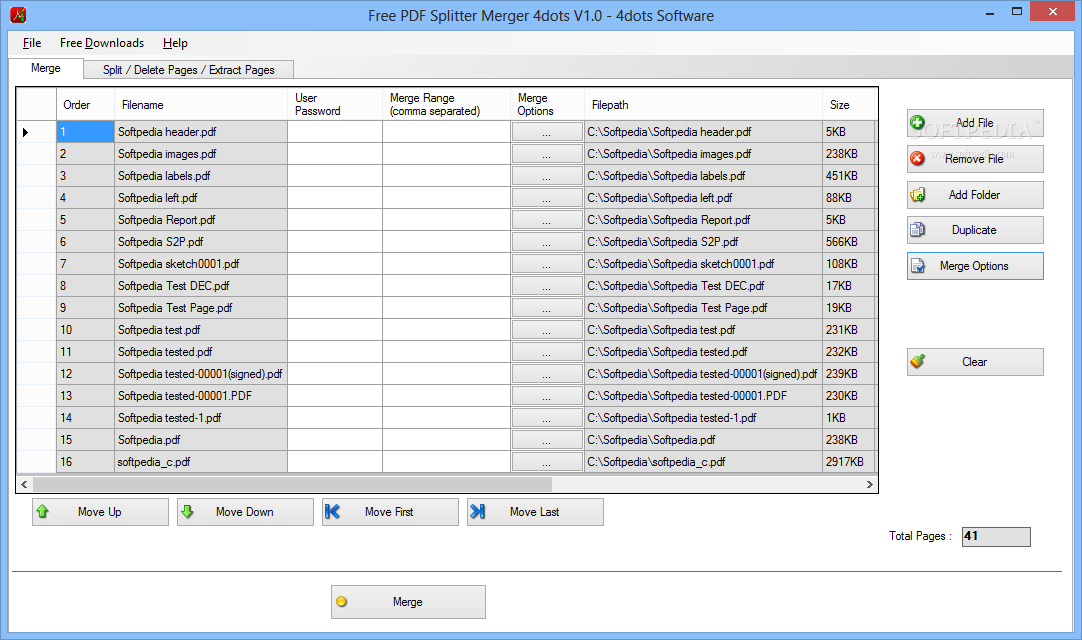This screenshot has height=640, width=1082.
Task: Open merge options for Softpedia left.pdf row
Action: coord(547,198)
